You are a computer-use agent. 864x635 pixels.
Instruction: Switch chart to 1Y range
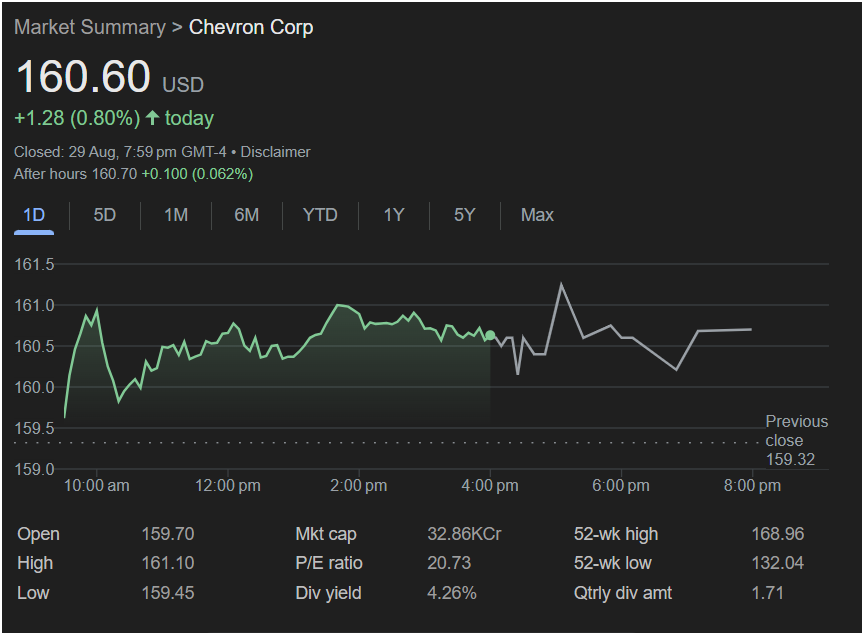click(394, 215)
